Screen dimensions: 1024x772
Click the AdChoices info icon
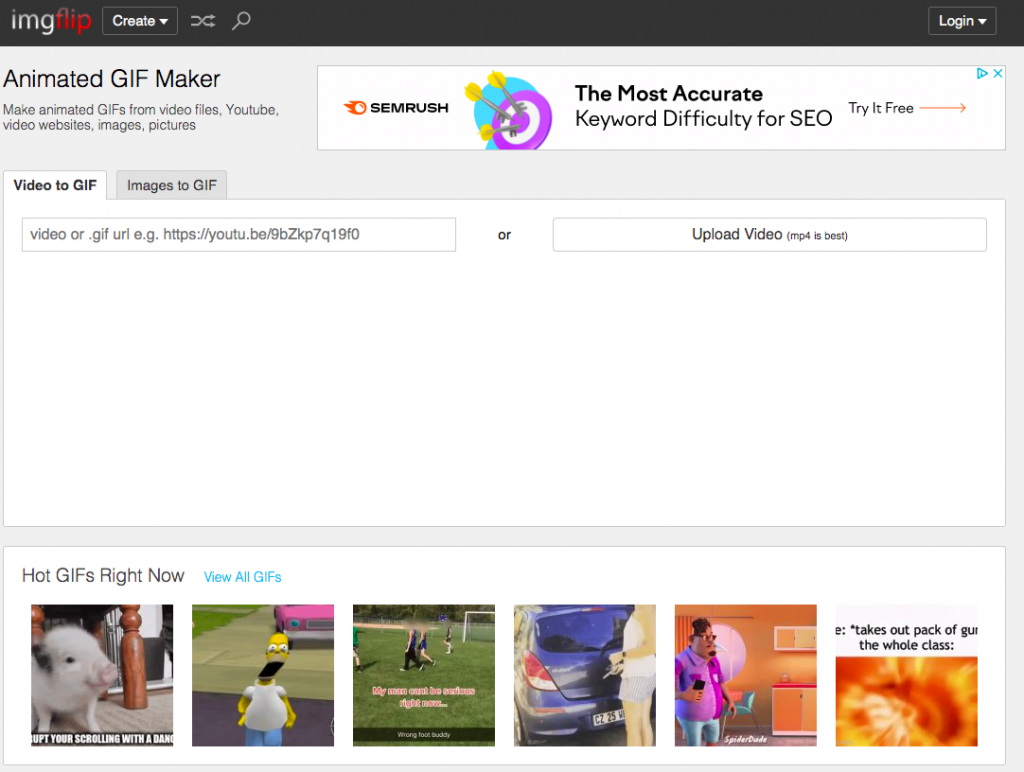[983, 74]
